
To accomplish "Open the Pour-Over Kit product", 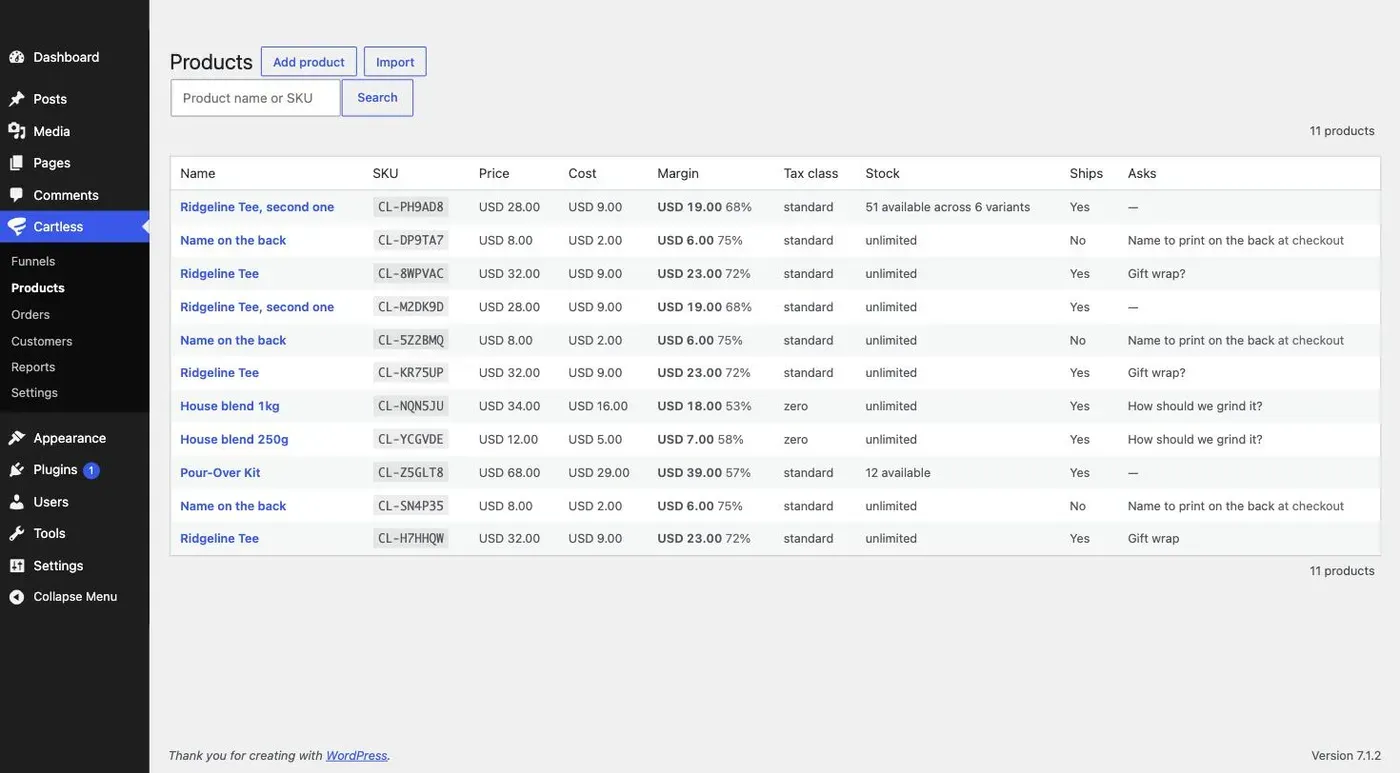I will [x=220, y=472].
